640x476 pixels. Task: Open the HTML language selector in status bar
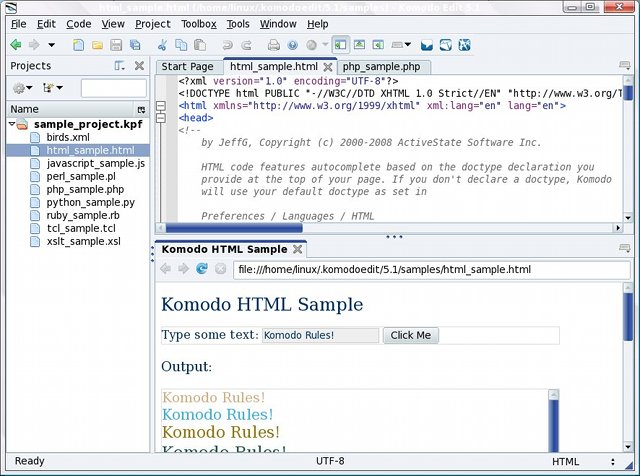[583, 462]
